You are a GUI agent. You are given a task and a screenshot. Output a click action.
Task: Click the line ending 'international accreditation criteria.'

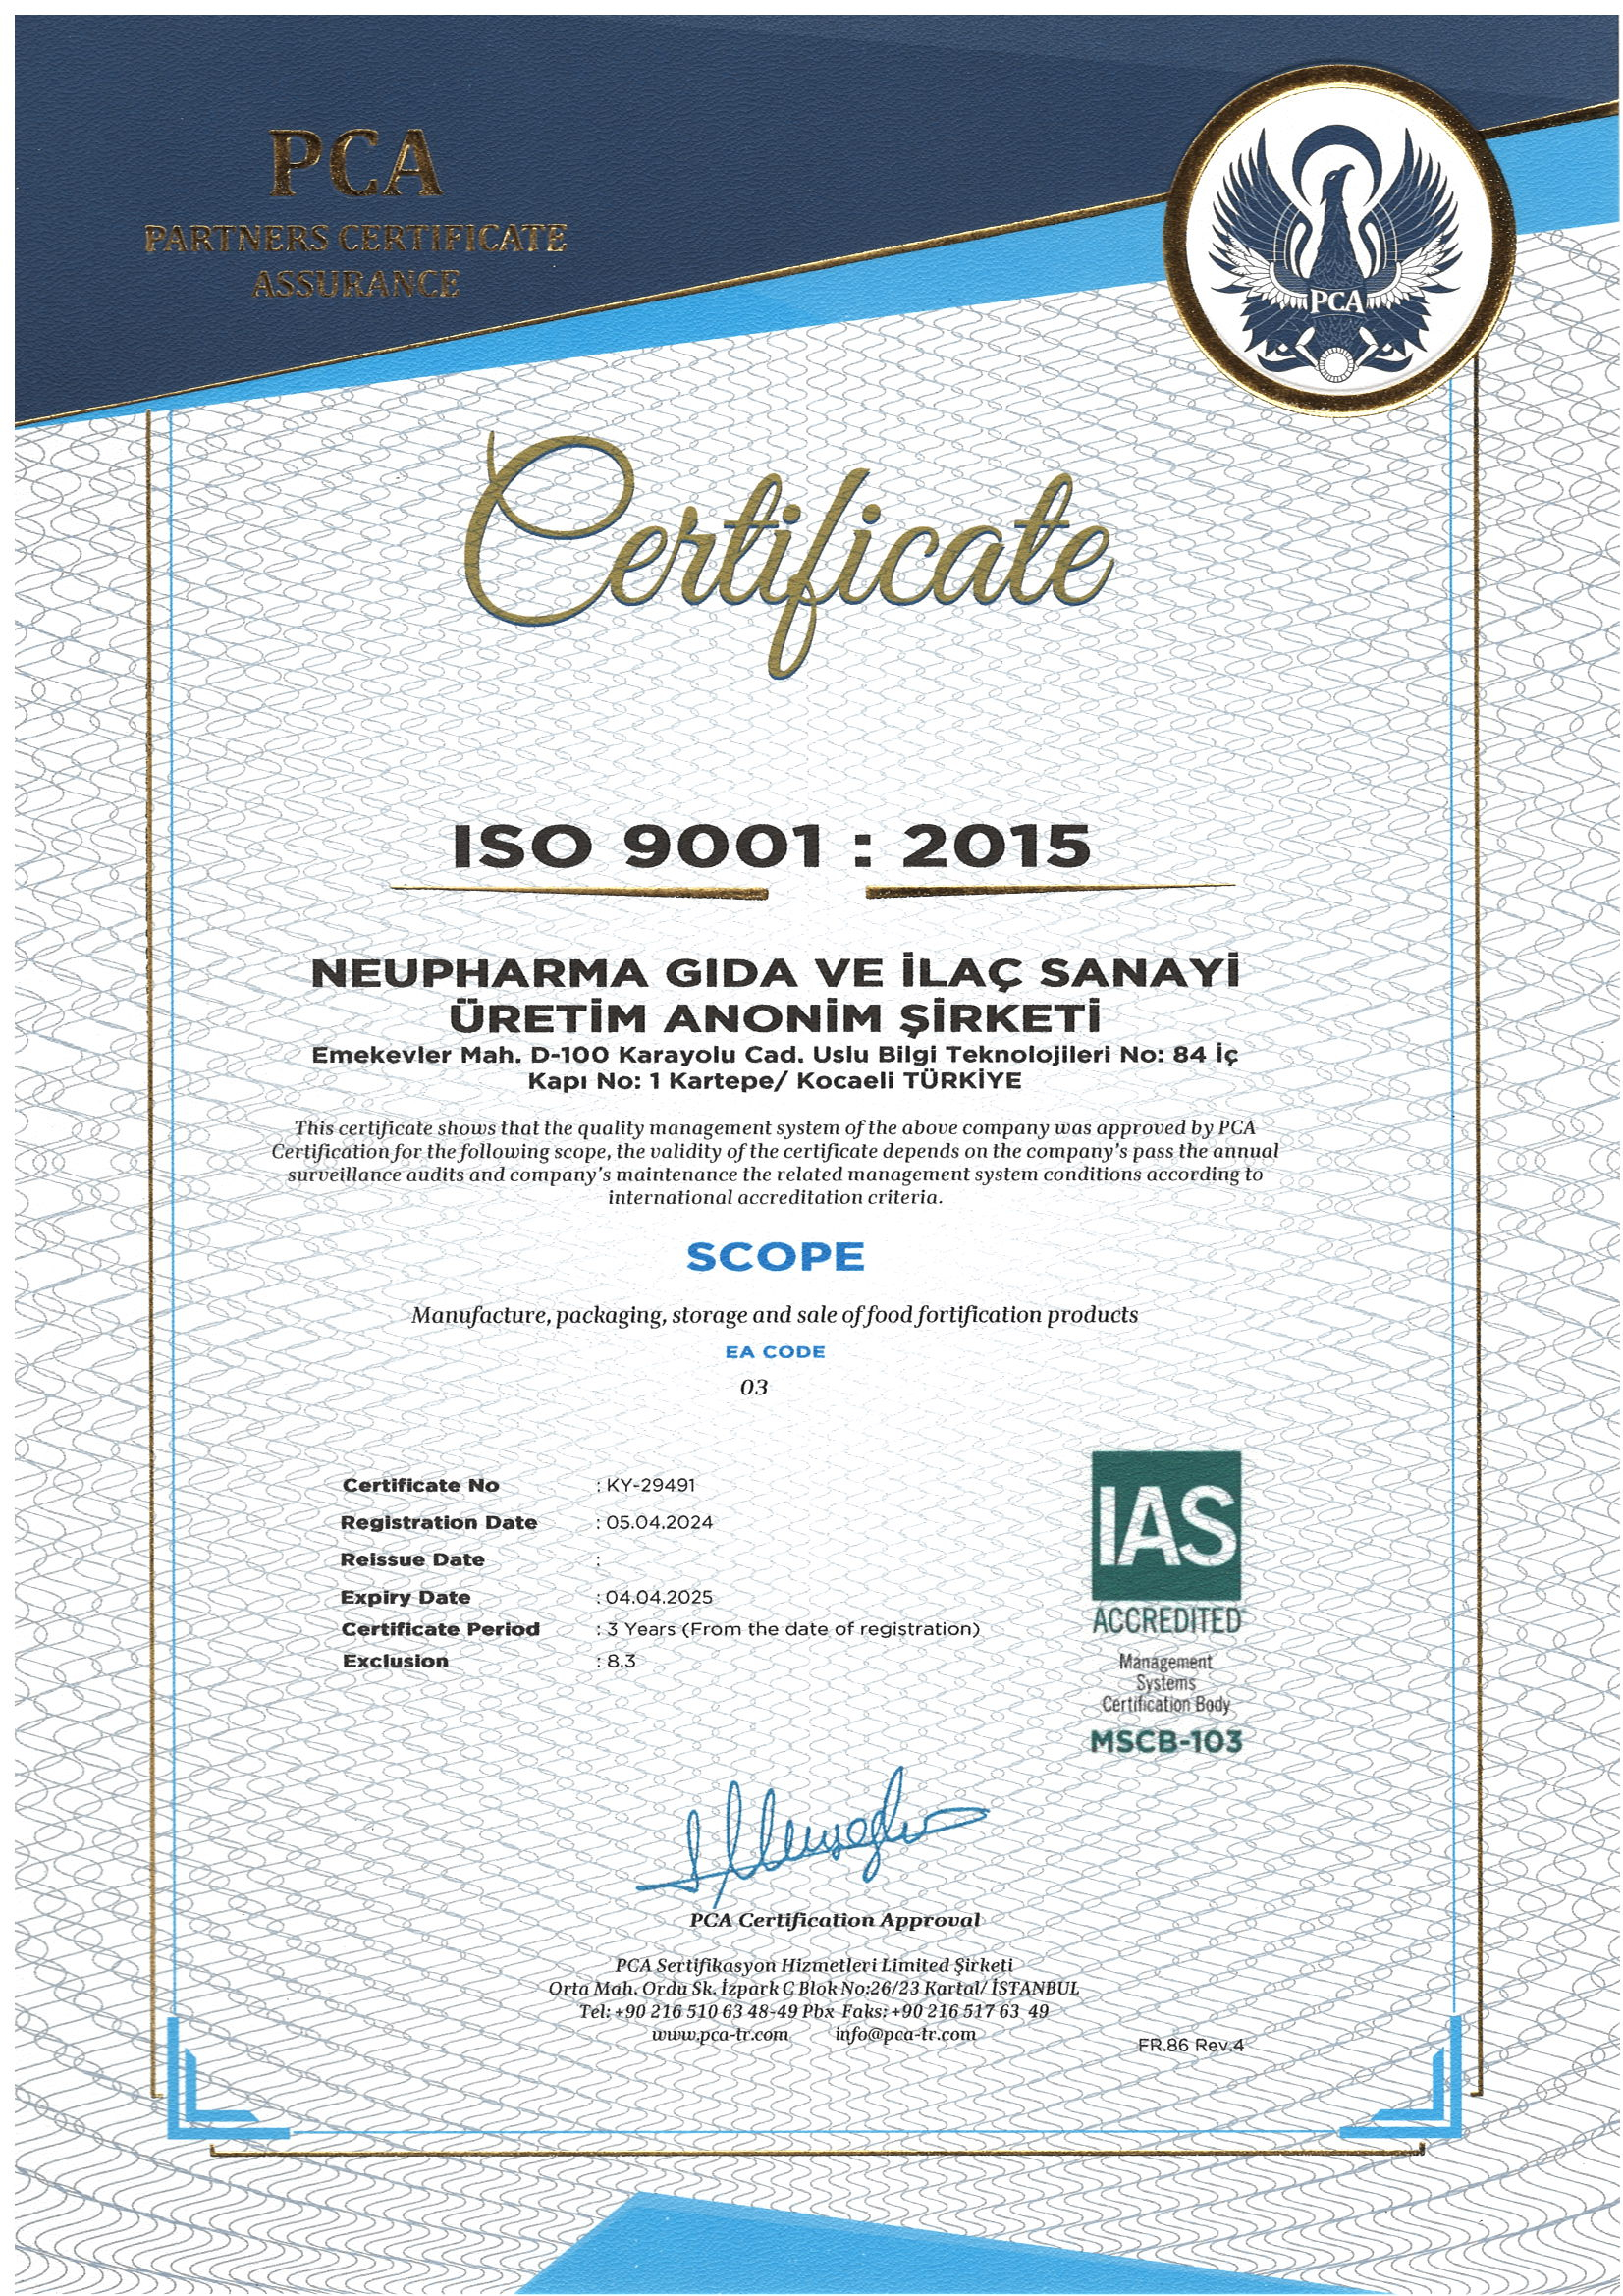coord(775,1197)
